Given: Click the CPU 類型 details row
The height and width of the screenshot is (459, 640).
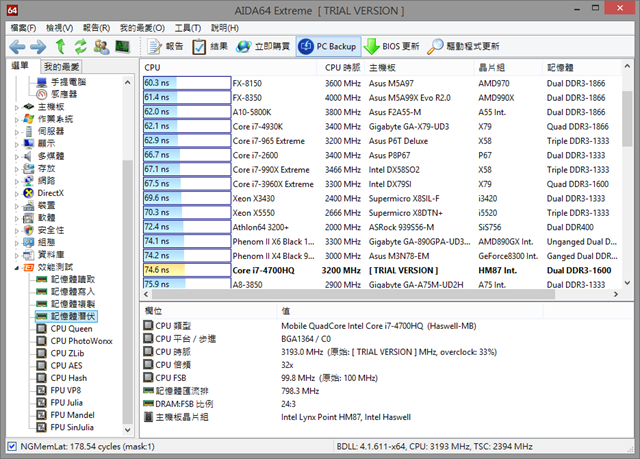Looking at the screenshot, I should click(x=386, y=326).
